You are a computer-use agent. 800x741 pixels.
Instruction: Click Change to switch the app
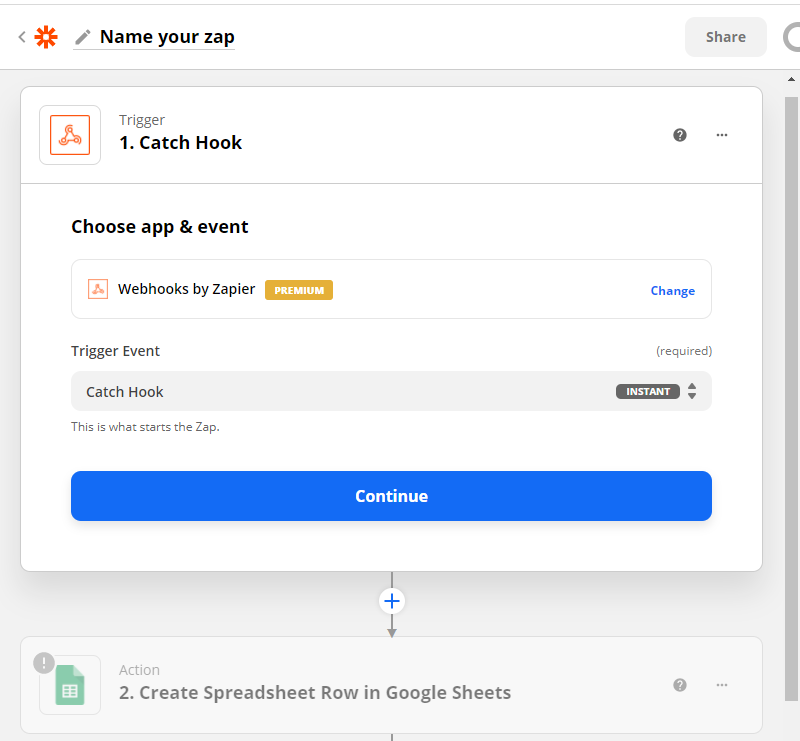[672, 291]
